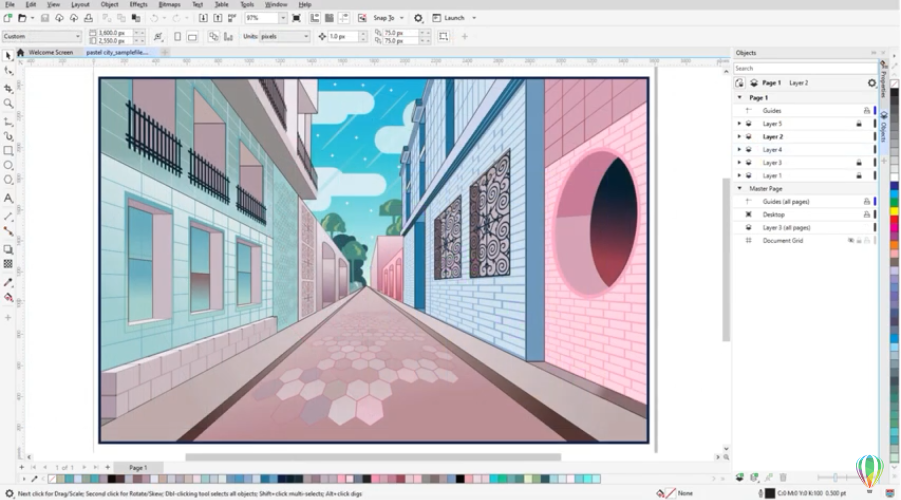Image resolution: width=901 pixels, height=500 pixels.
Task: Click the New document icon
Action: (7, 18)
